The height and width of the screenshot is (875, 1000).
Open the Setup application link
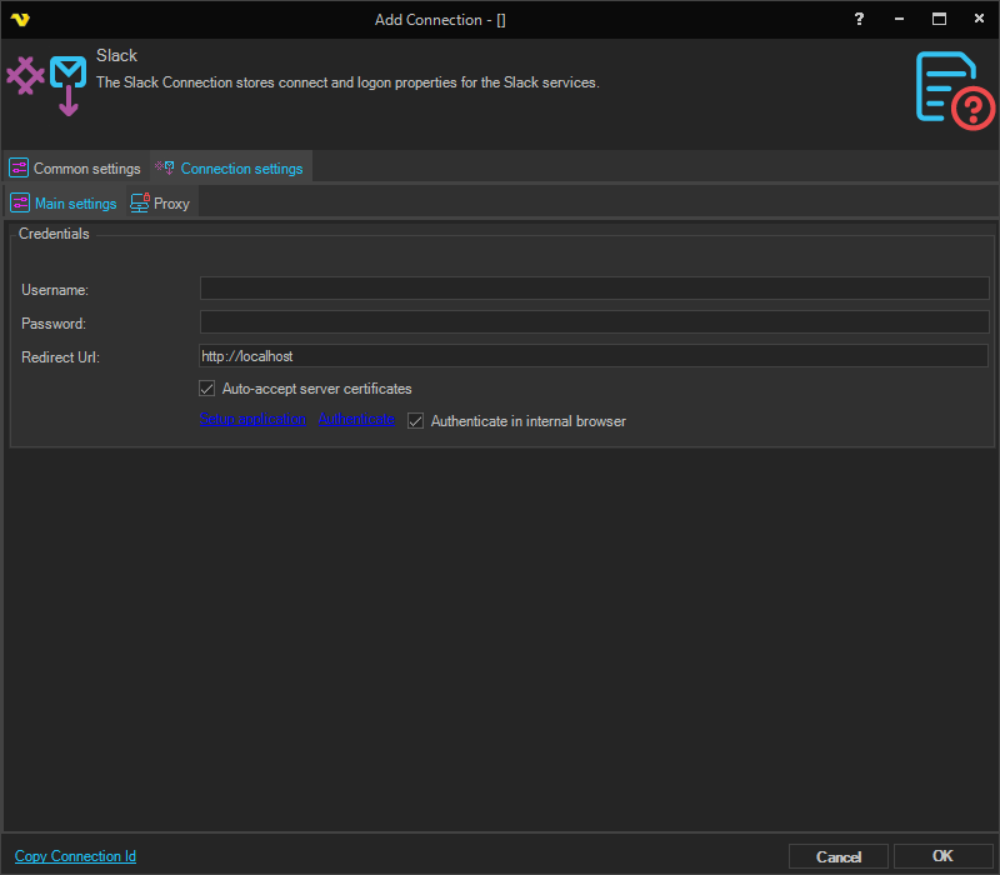[x=253, y=419]
